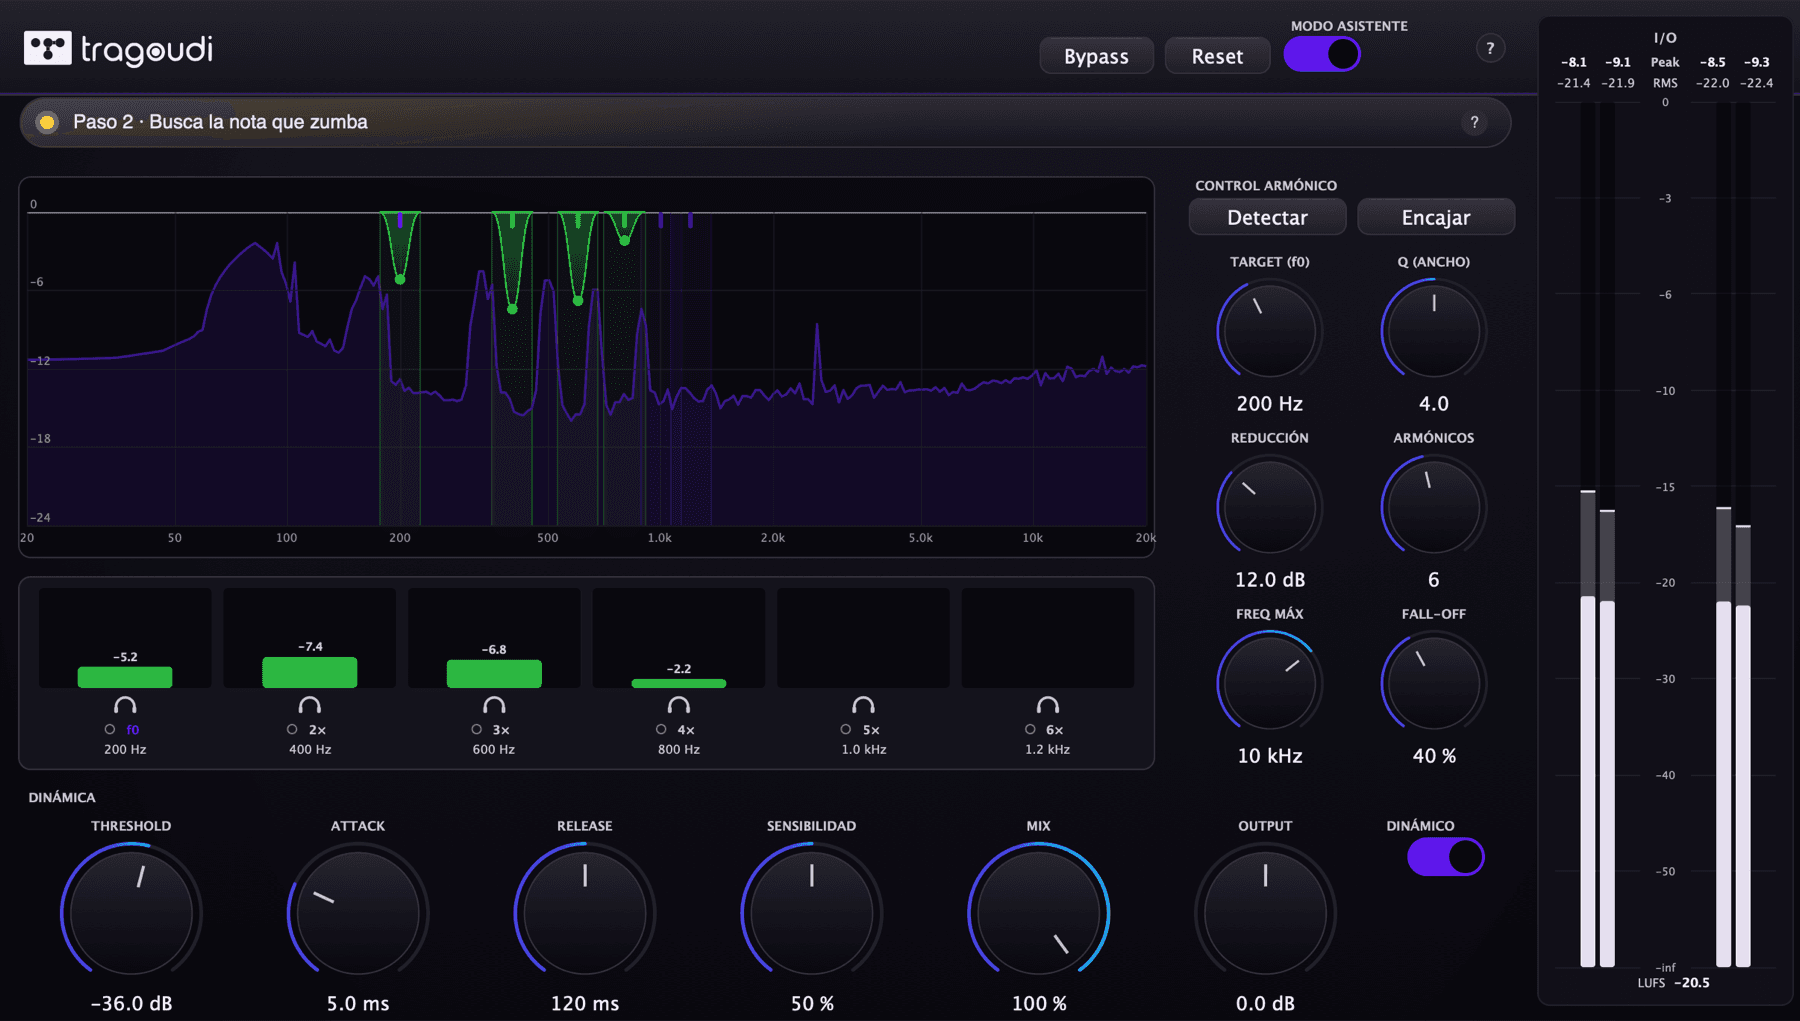1800x1021 pixels.
Task: Click the Sensibilidad knob
Action: 812,912
